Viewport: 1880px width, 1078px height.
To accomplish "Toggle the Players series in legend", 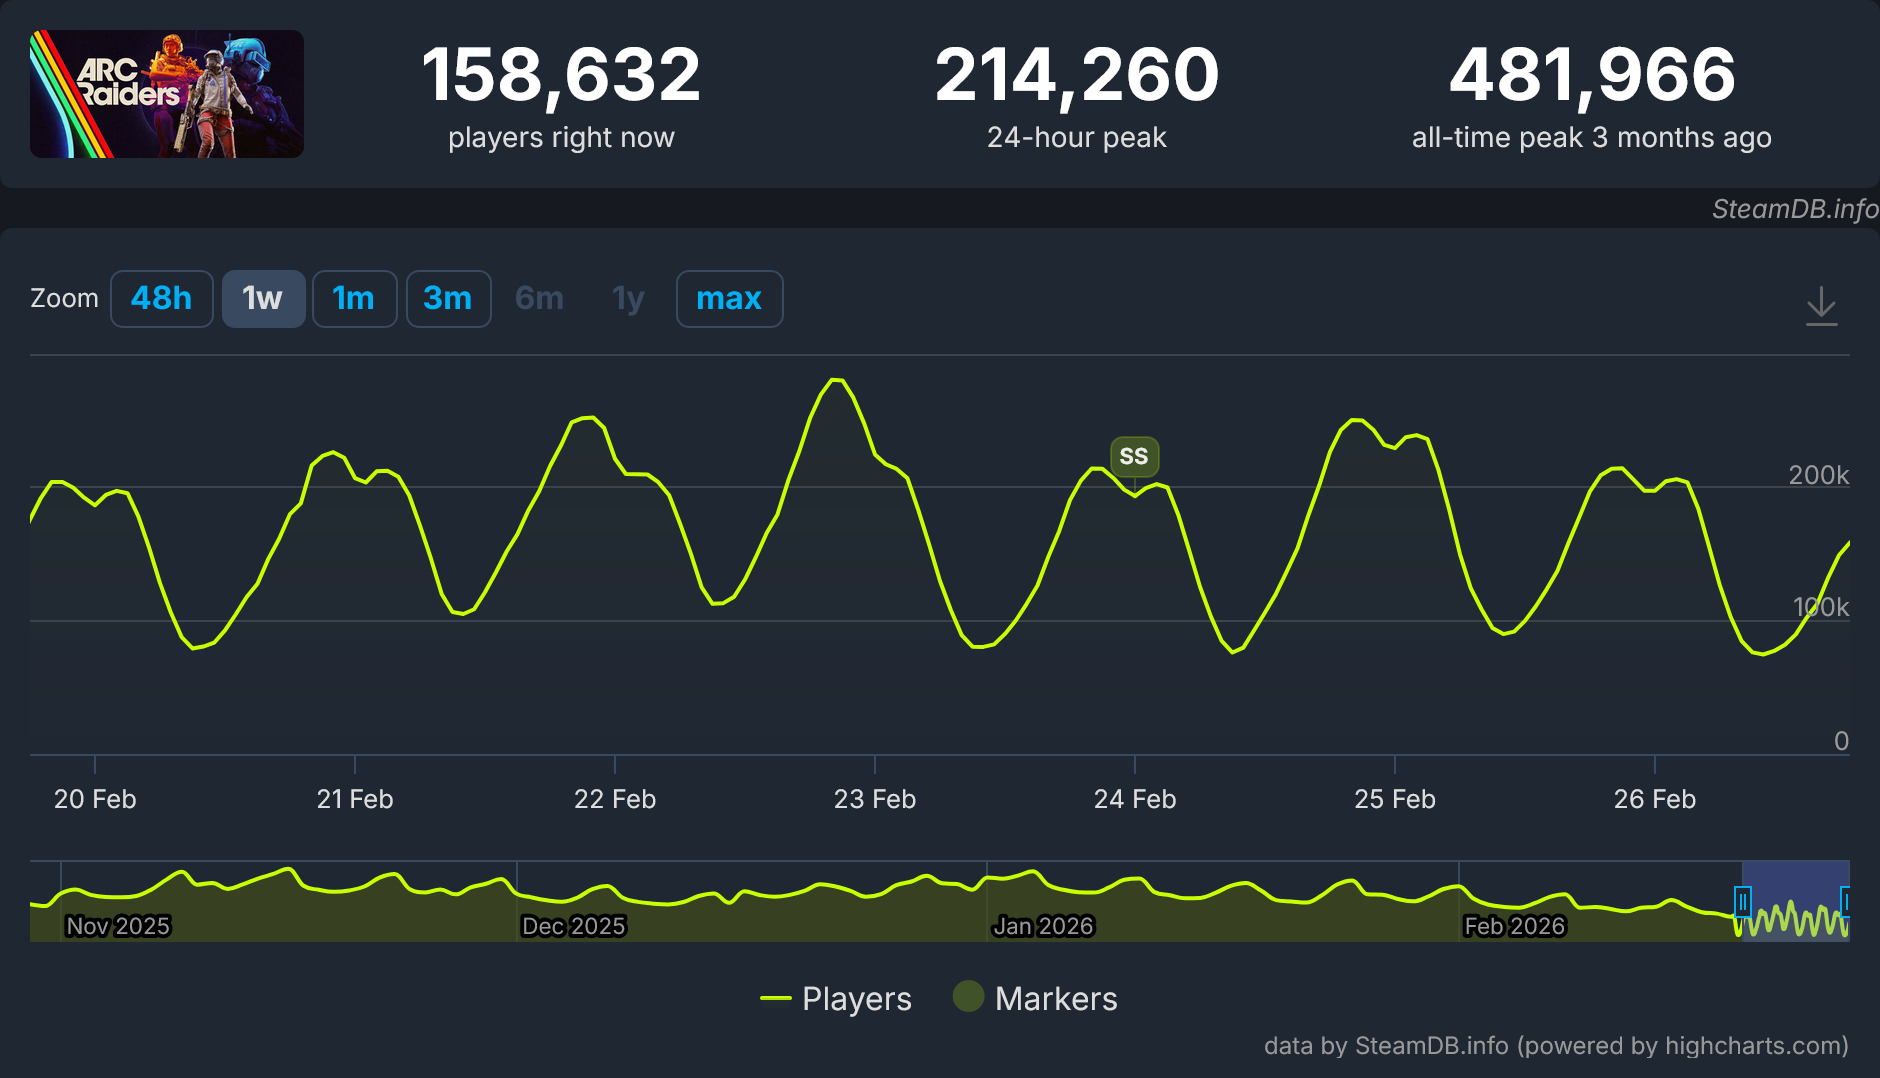I will click(837, 998).
